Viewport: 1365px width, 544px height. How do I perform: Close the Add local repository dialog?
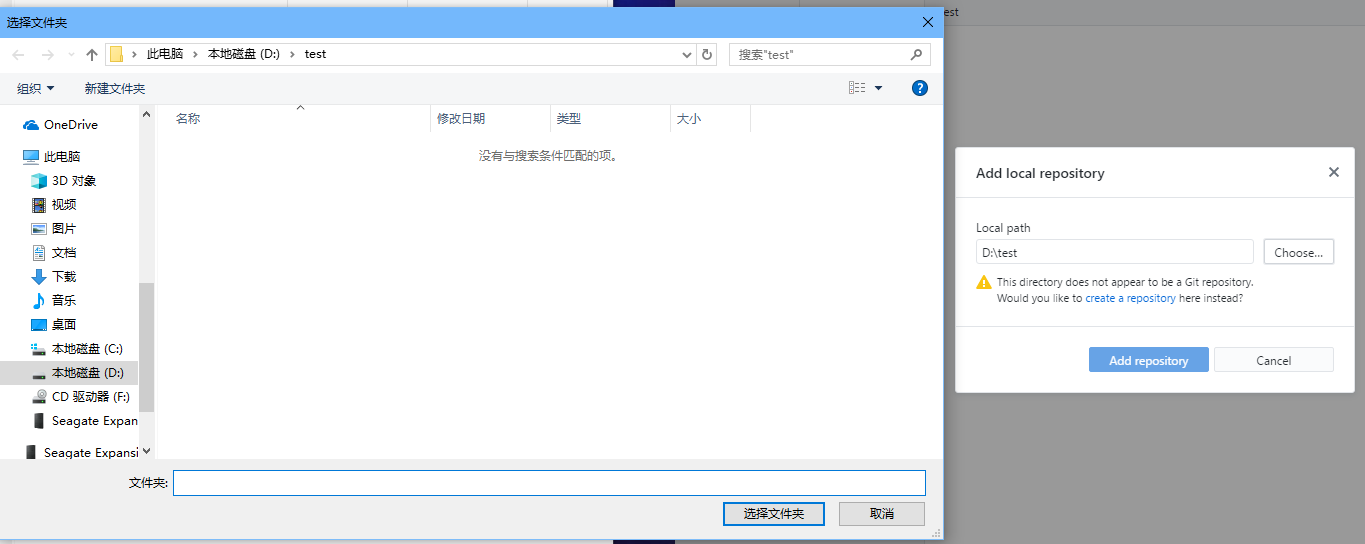pos(1333,172)
